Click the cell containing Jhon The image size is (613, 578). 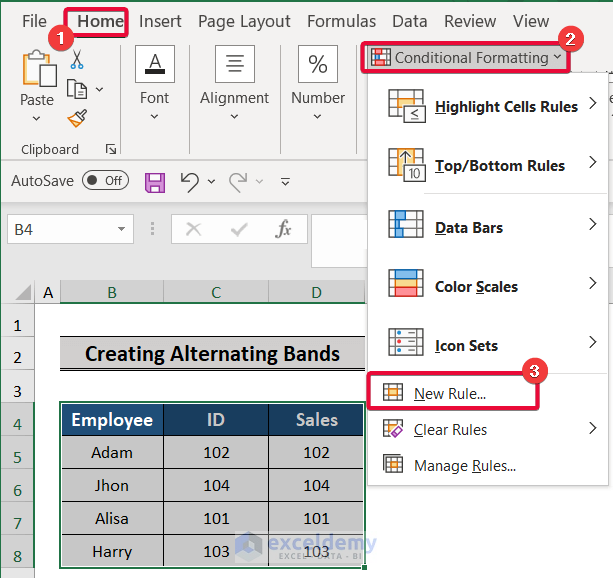[112, 485]
